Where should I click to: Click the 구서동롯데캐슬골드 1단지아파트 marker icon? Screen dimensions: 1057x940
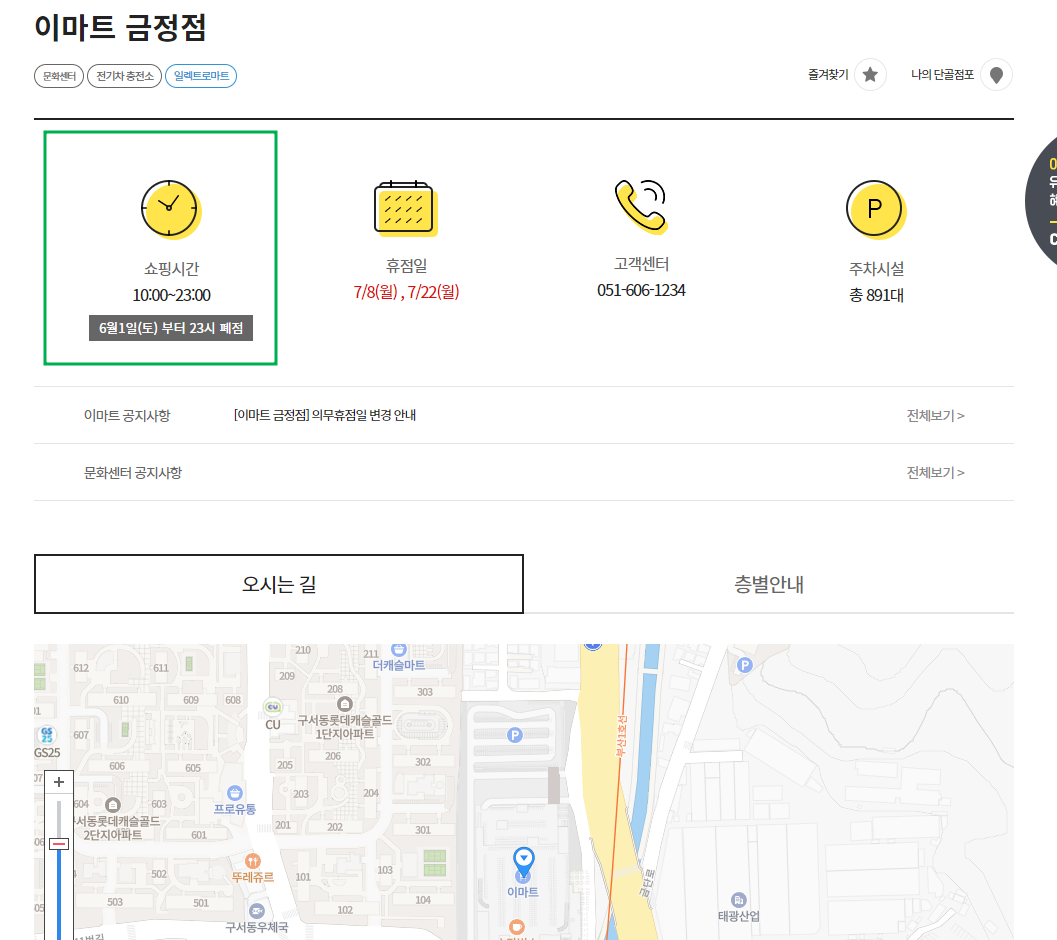(x=344, y=705)
